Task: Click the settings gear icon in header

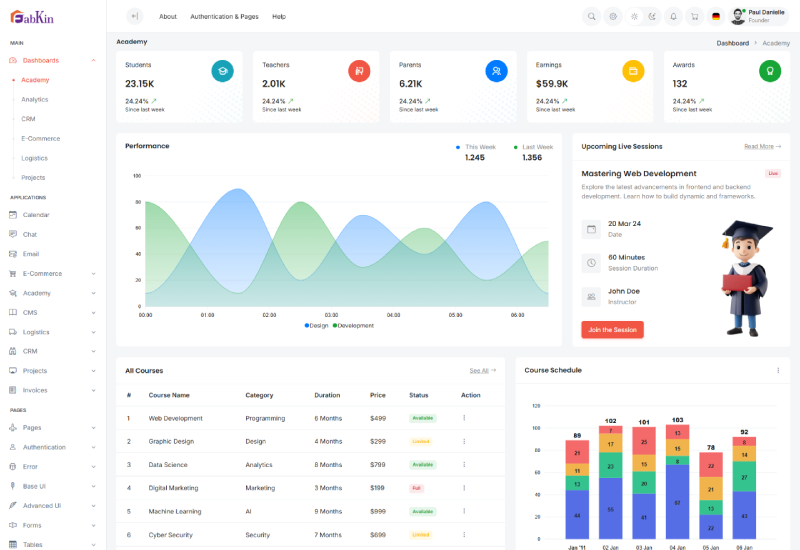Action: pyautogui.click(x=613, y=16)
